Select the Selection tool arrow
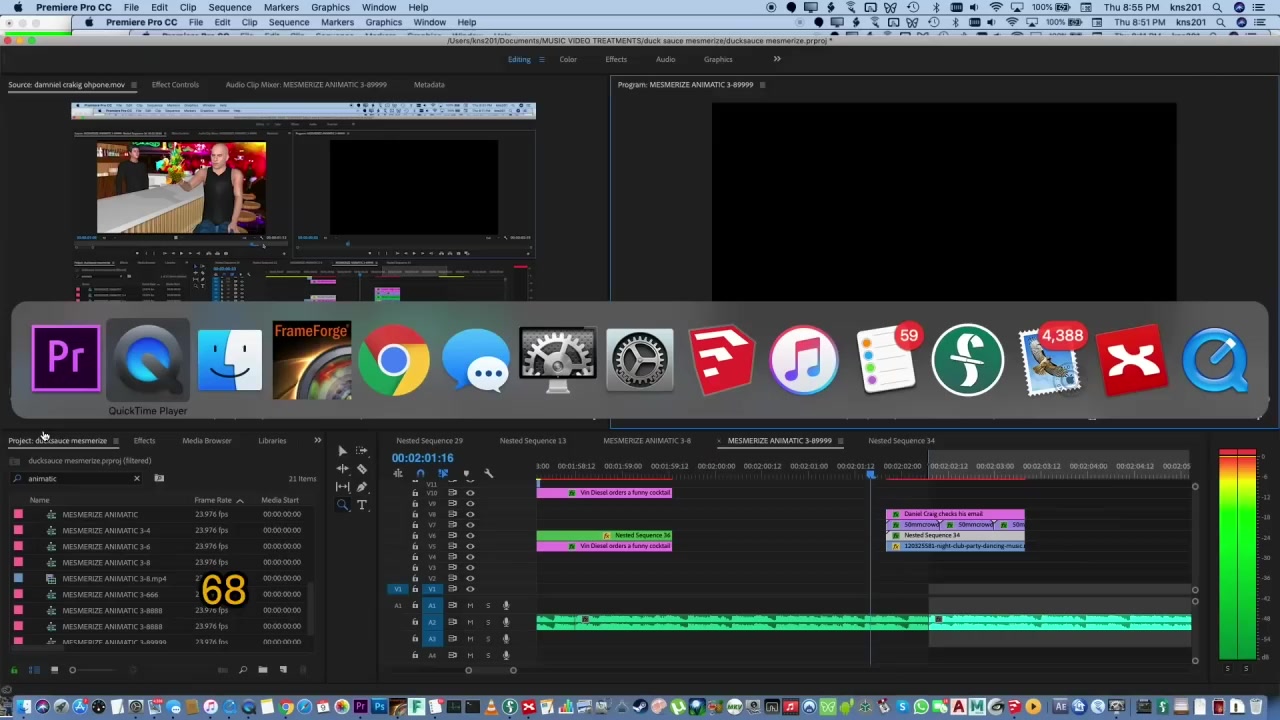This screenshot has height=720, width=1280. 342,451
